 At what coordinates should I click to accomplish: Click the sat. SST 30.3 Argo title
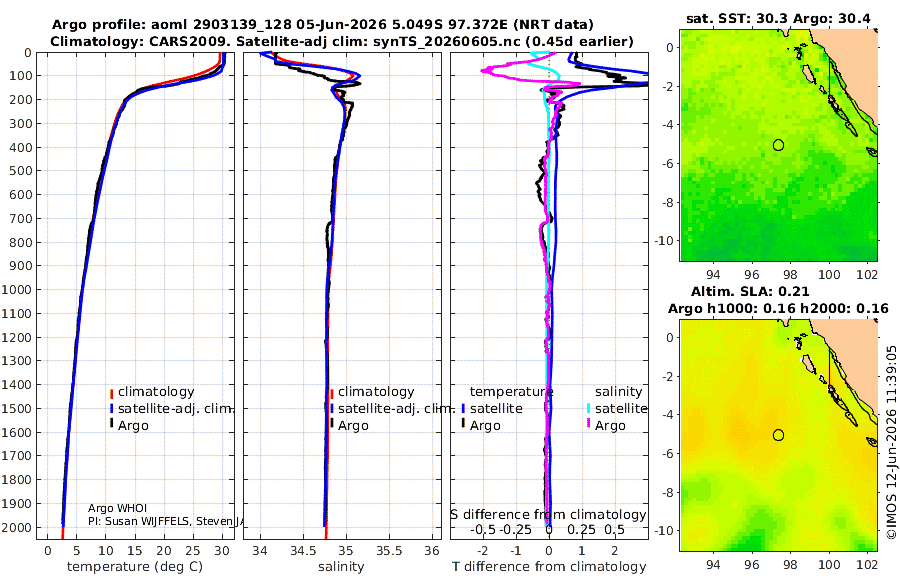click(x=778, y=19)
